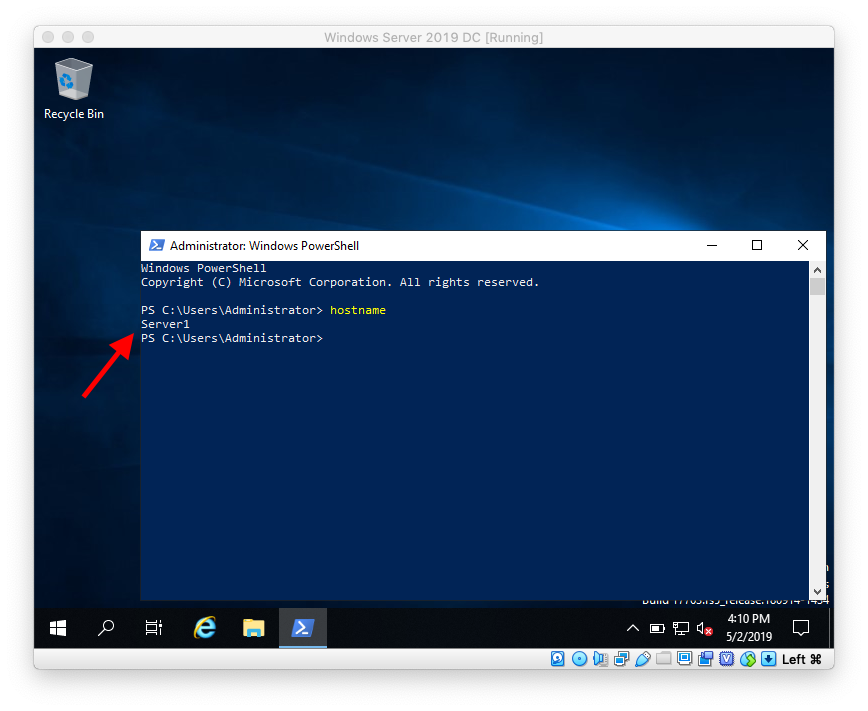Click the VirtualBox hard disk activity icon
Image resolution: width=868 pixels, height=711 pixels.
pyautogui.click(x=558, y=659)
